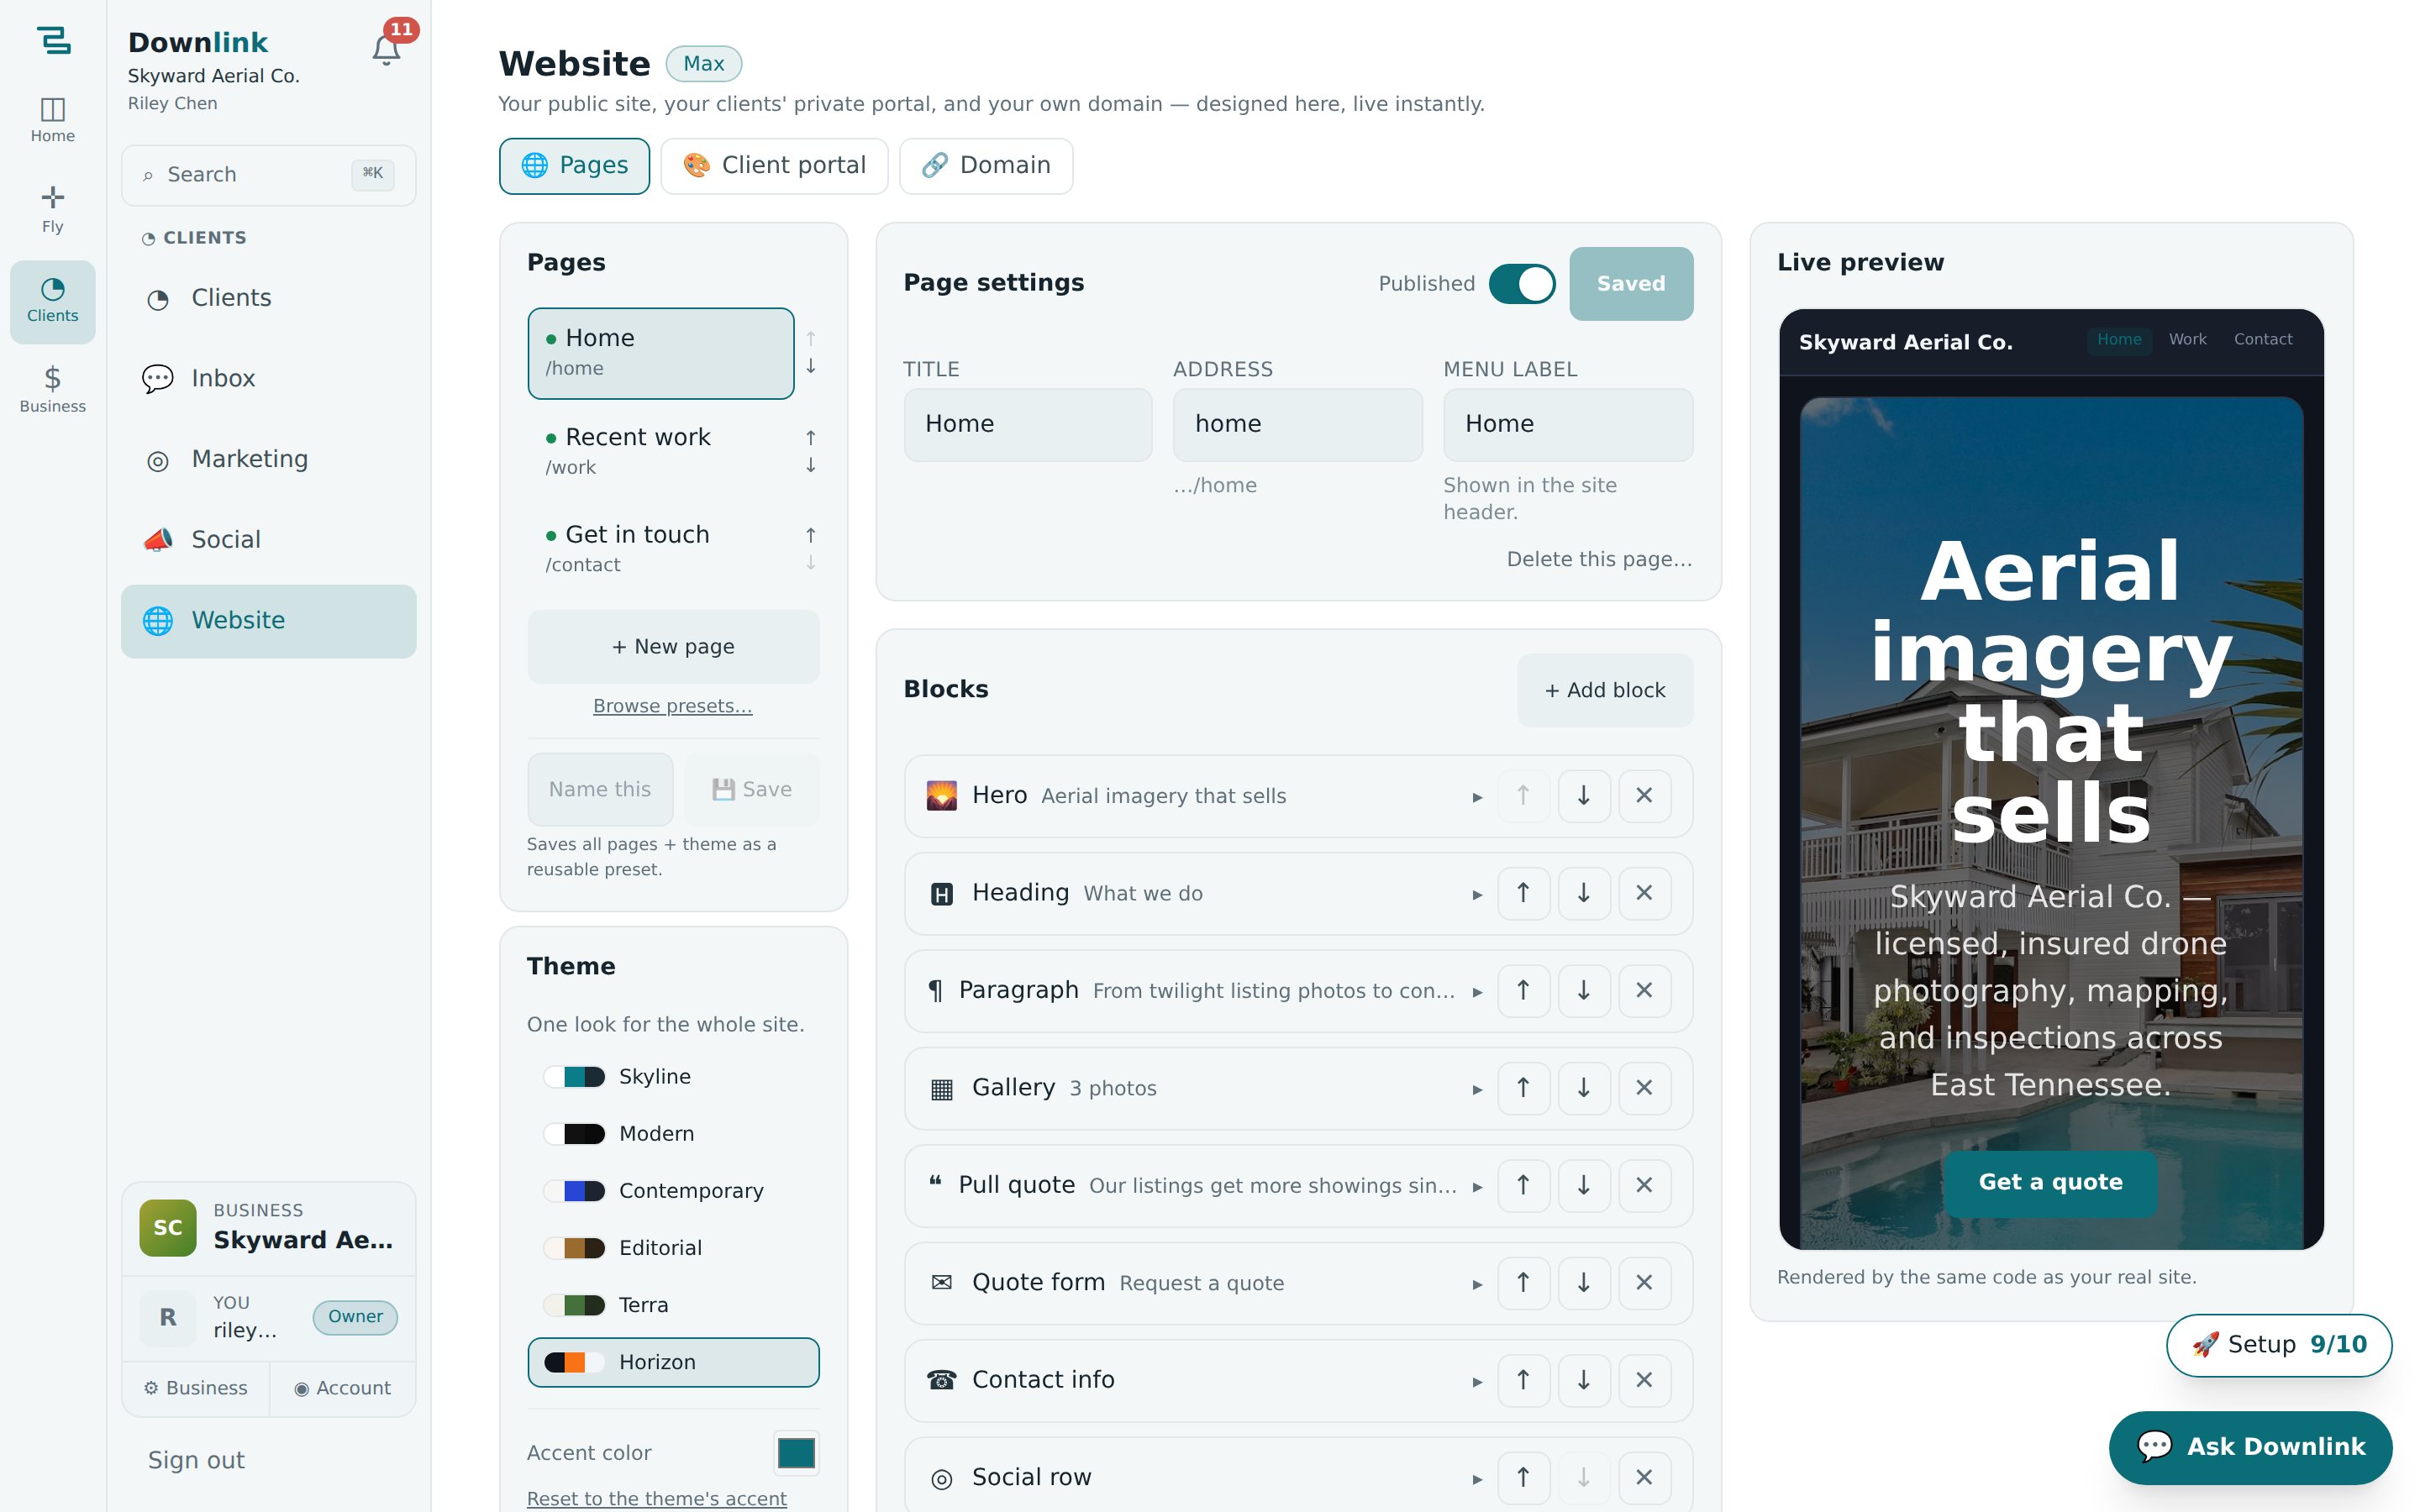Open the Accent color swatch
2420x1512 pixels.
coord(796,1453)
